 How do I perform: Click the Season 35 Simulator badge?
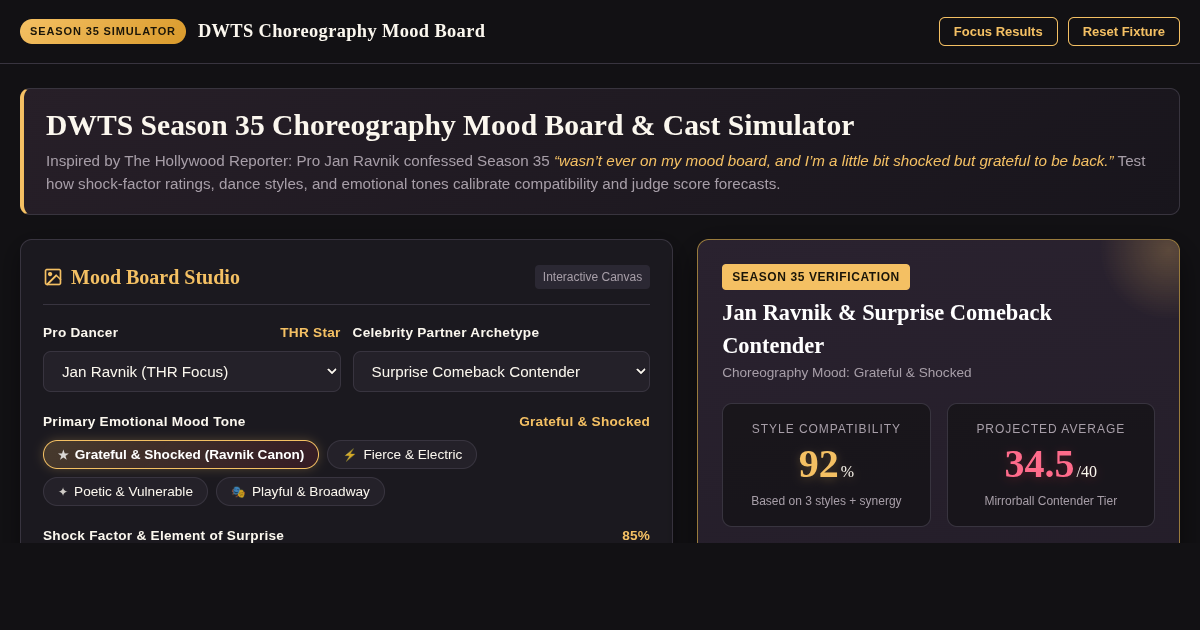pos(103,31)
